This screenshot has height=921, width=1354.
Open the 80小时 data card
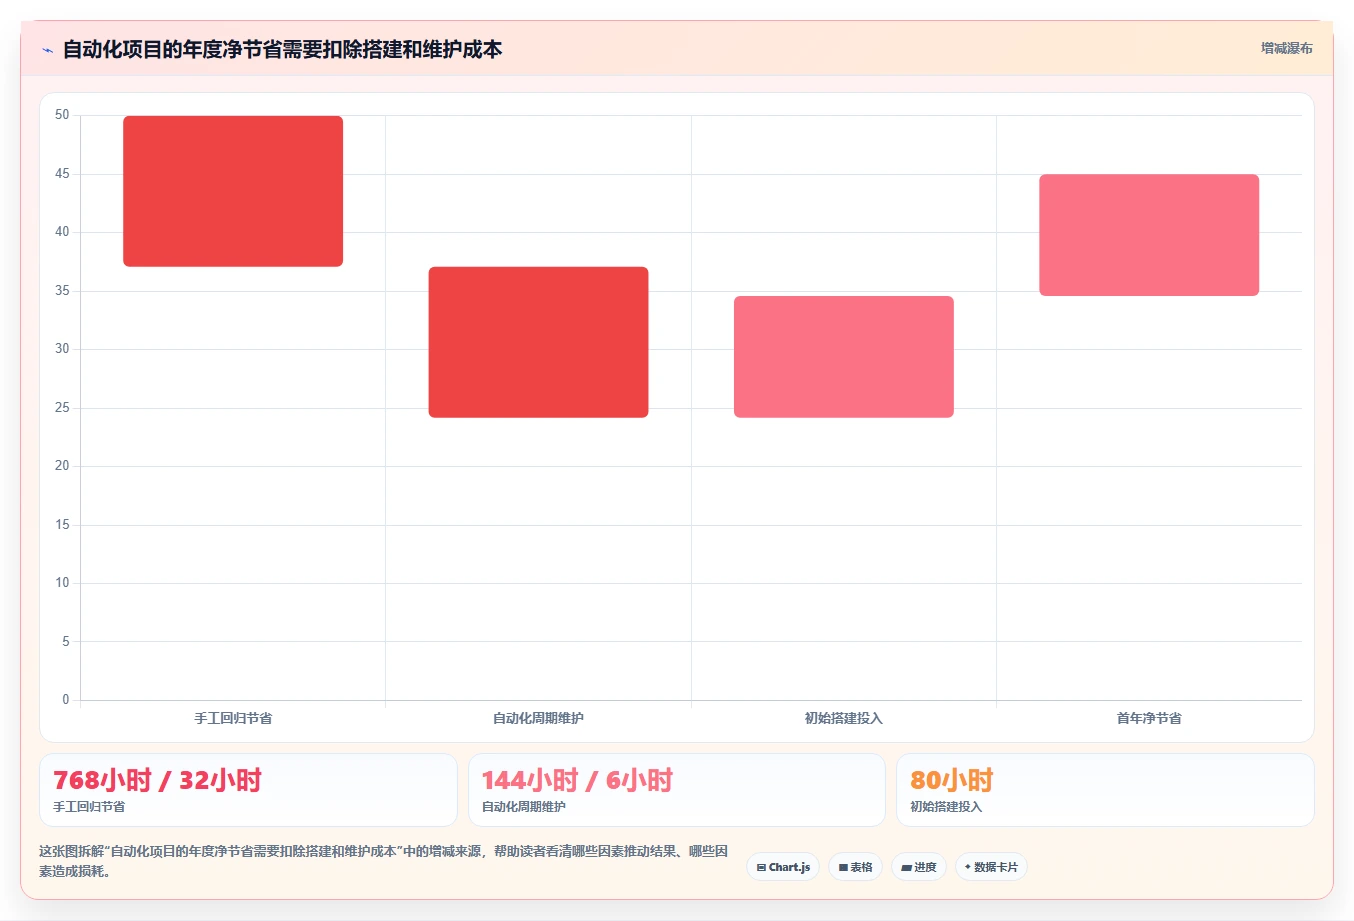click(1105, 790)
